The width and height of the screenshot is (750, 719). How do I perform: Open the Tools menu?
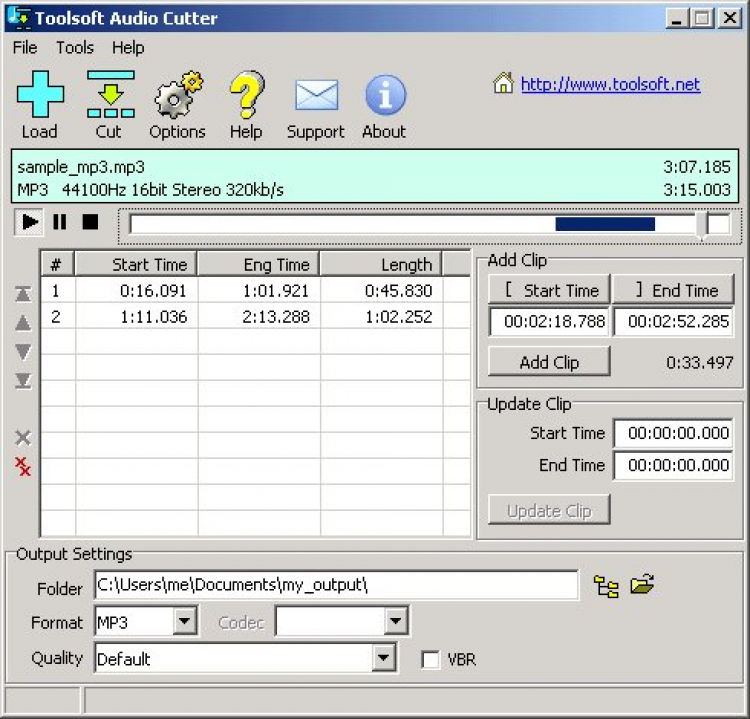75,48
